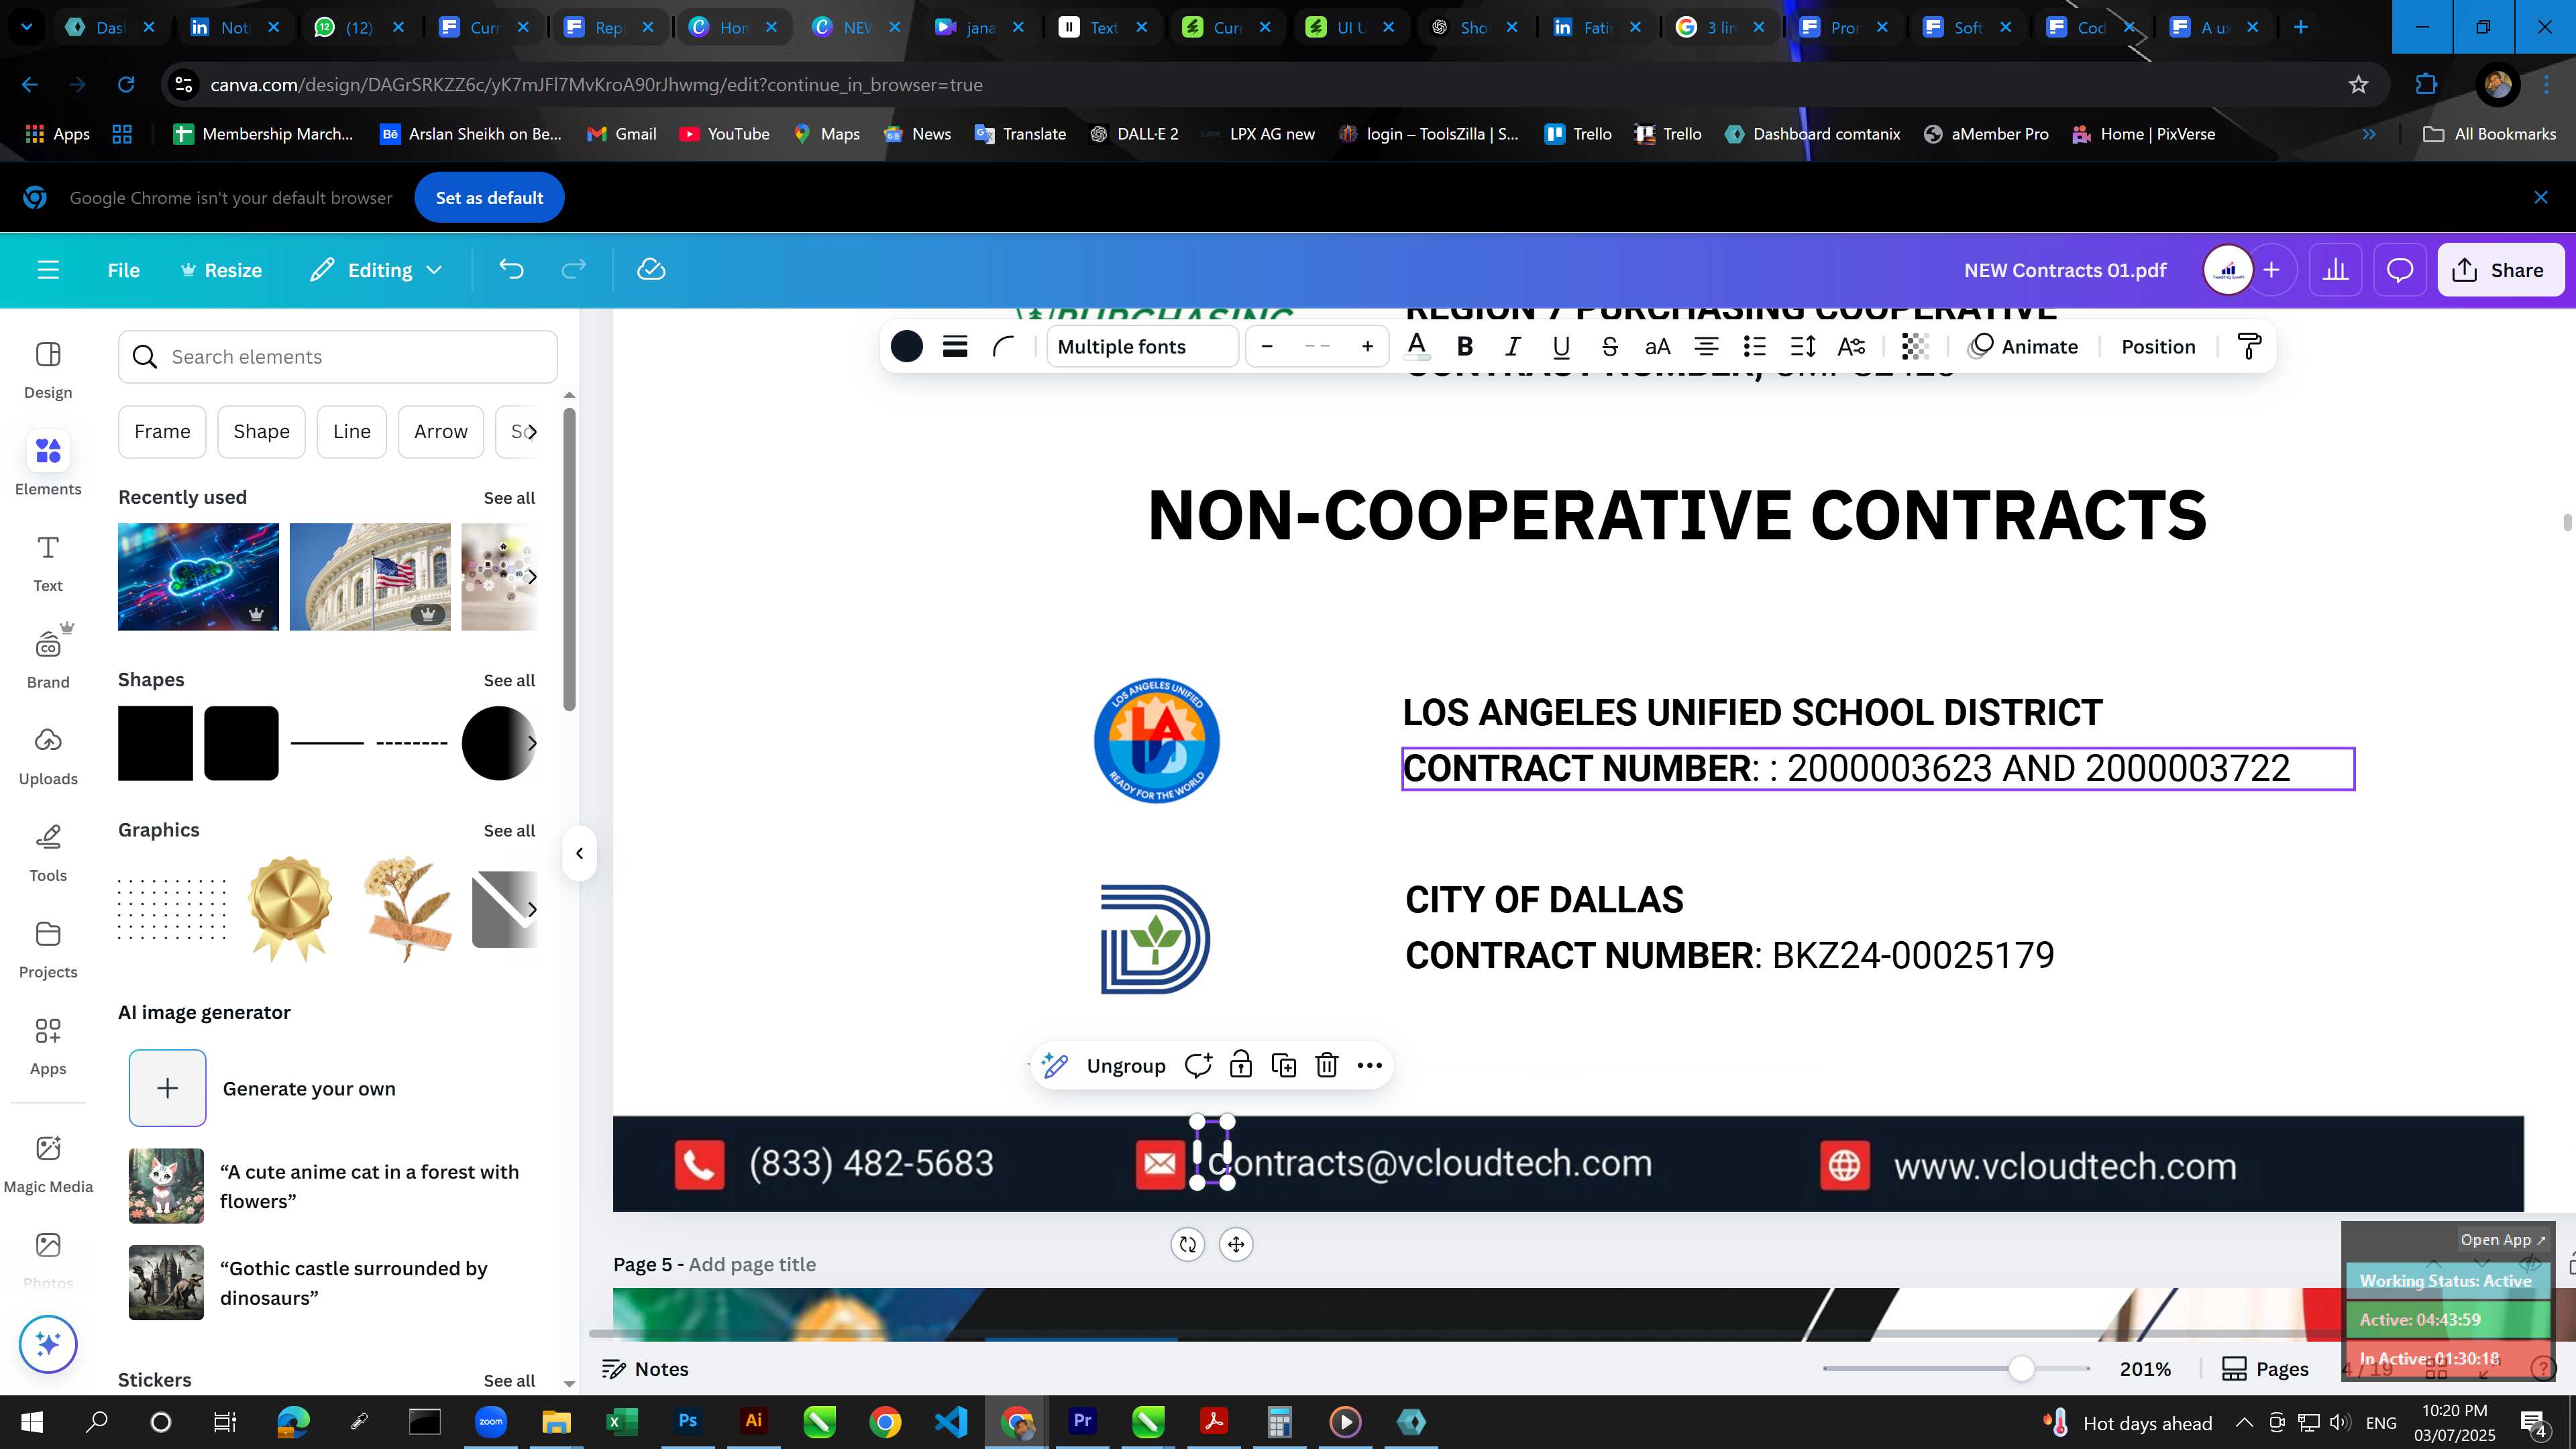Open the Editing mode dropdown
Image resolution: width=2576 pixels, height=1449 pixels.
coord(377,270)
